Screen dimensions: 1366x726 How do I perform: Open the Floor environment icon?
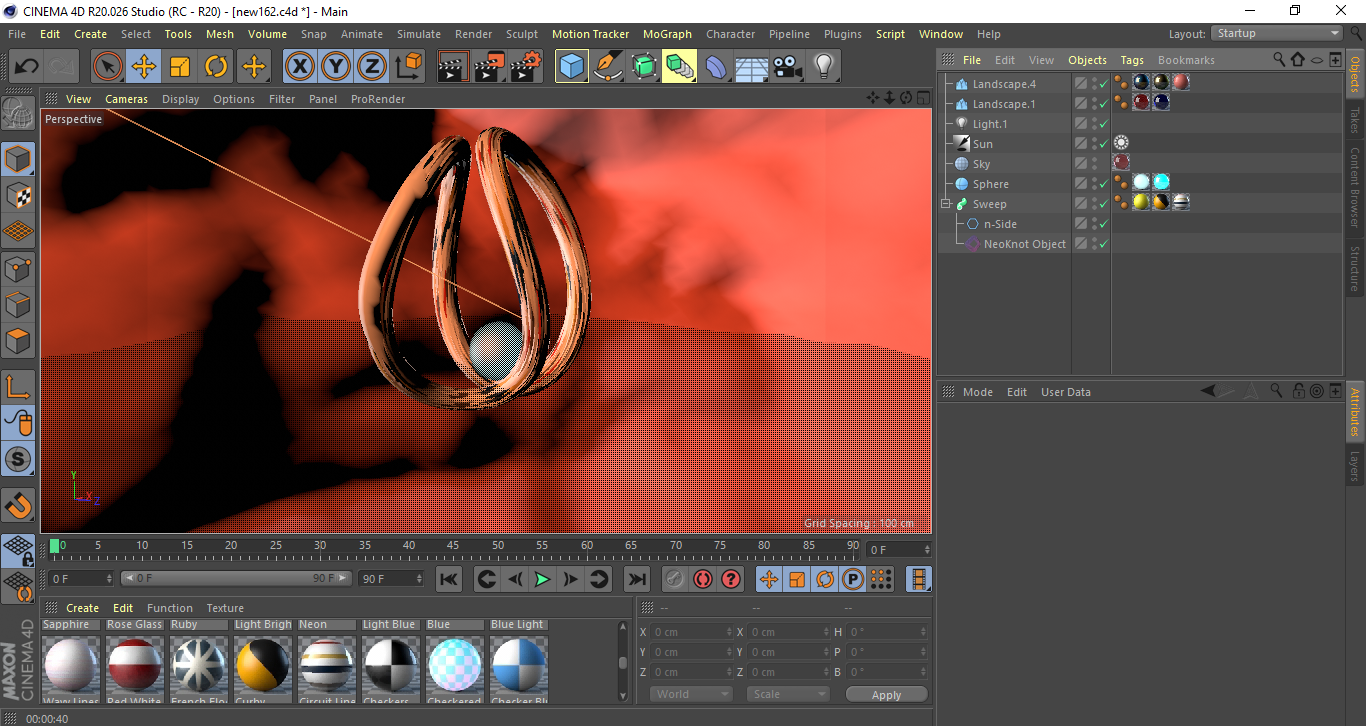[x=752, y=67]
